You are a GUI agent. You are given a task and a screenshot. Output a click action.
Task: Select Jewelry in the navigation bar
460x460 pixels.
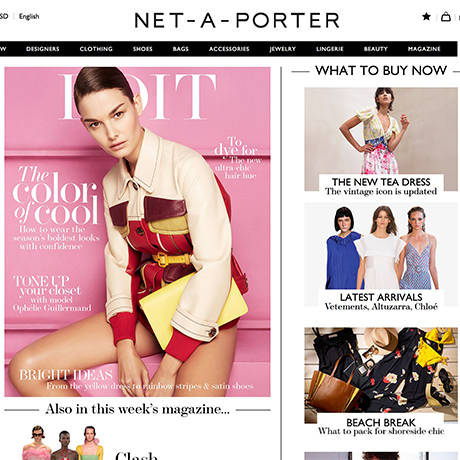pyautogui.click(x=283, y=49)
